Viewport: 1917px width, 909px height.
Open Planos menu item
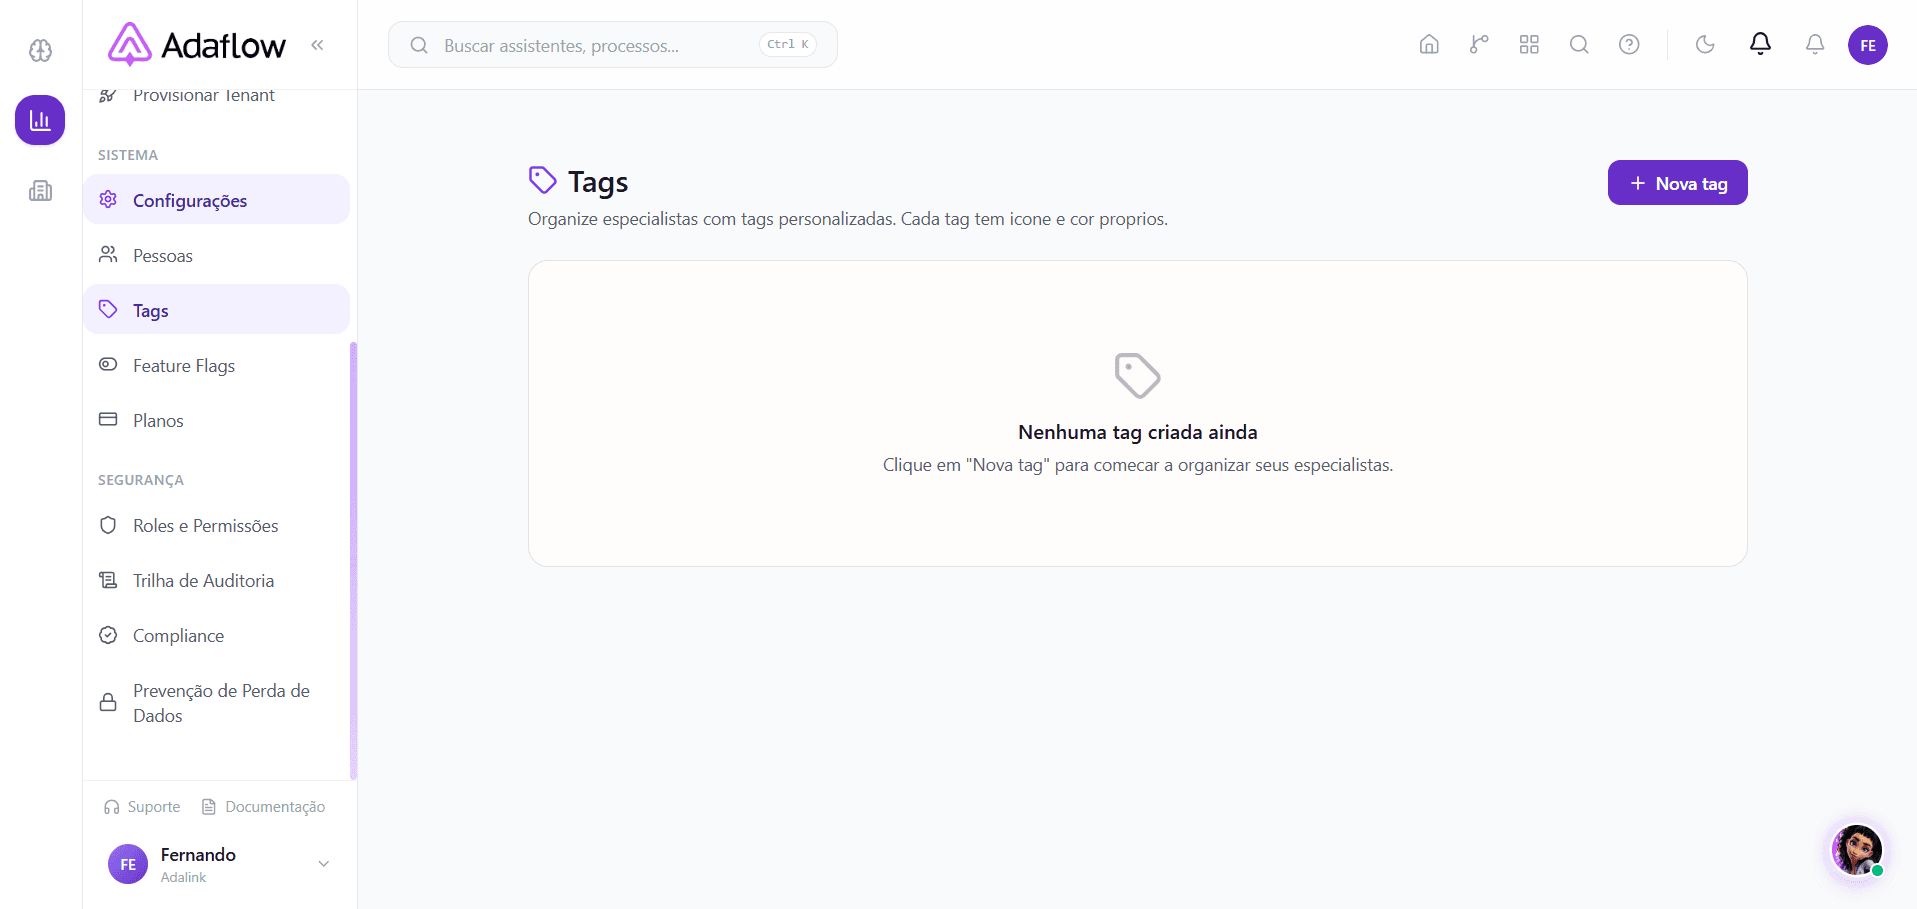(216, 420)
